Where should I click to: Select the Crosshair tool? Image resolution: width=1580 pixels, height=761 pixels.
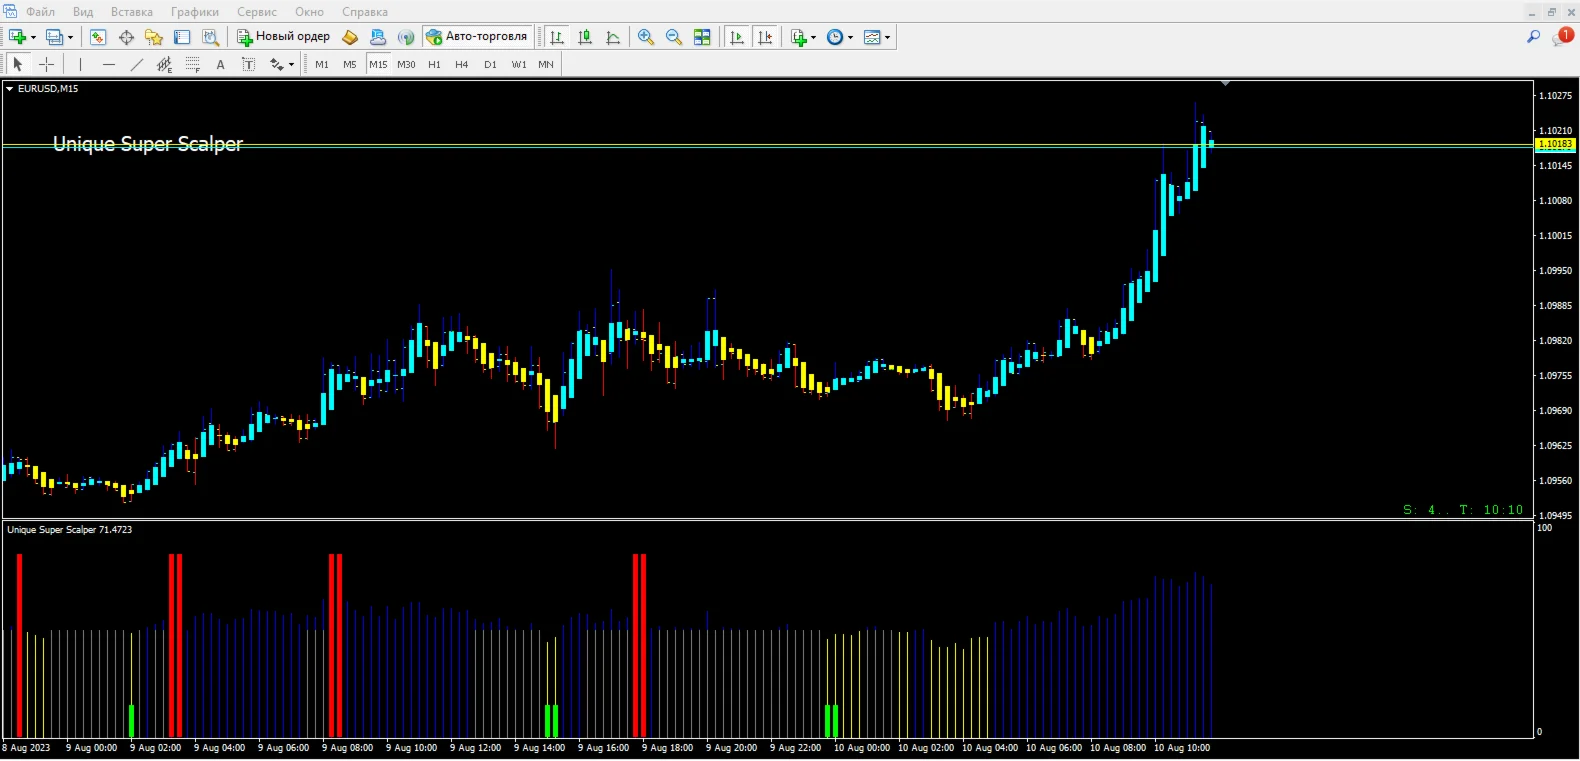pos(46,64)
